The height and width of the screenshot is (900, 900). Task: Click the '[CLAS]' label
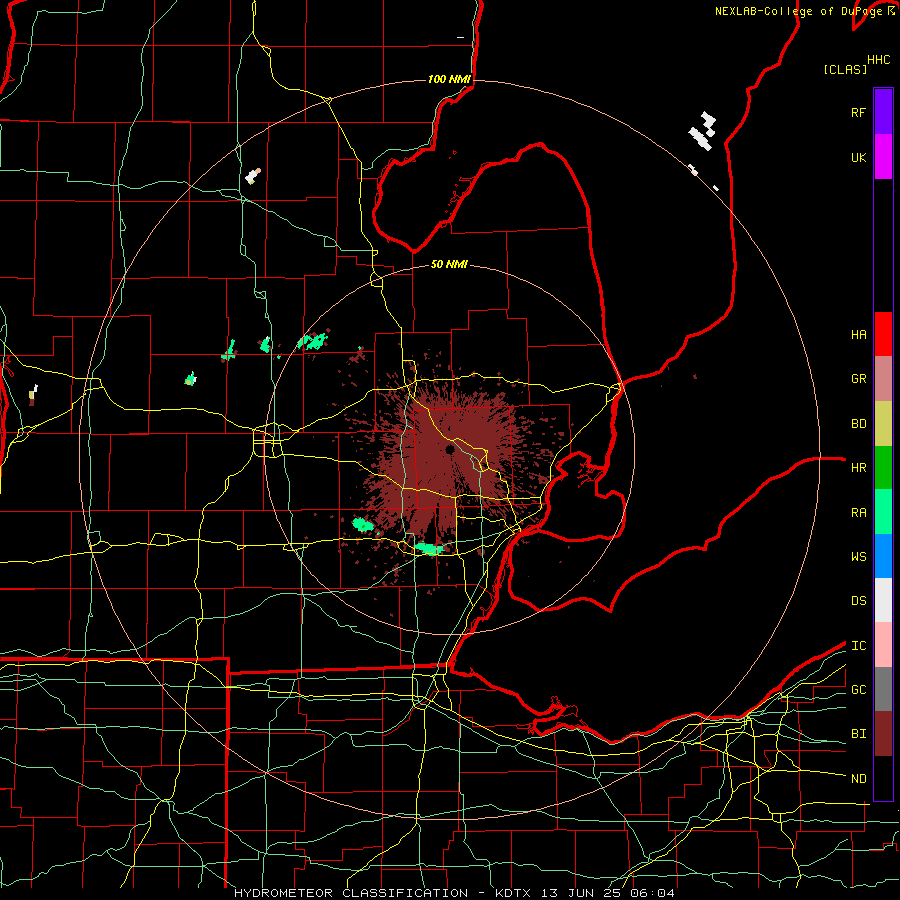click(x=845, y=69)
